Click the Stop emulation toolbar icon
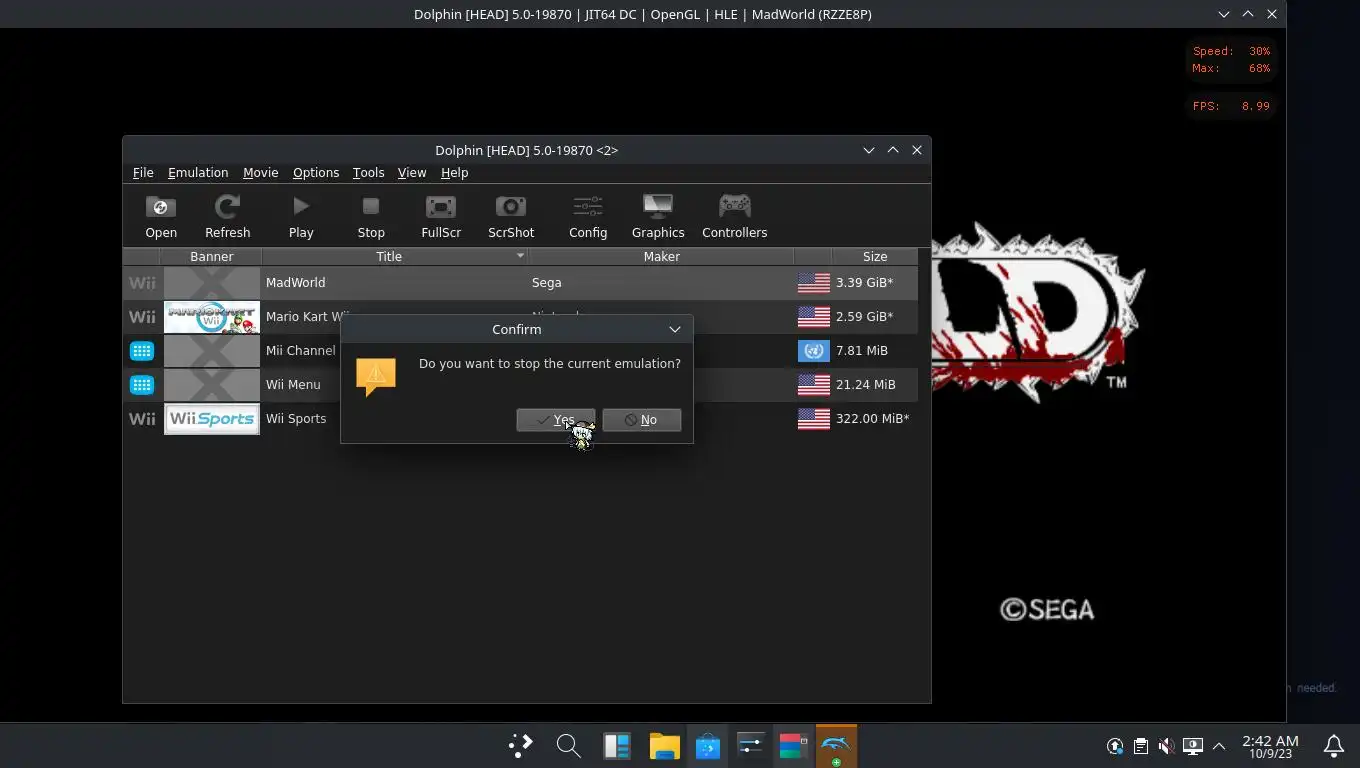This screenshot has height=768, width=1360. 371,207
